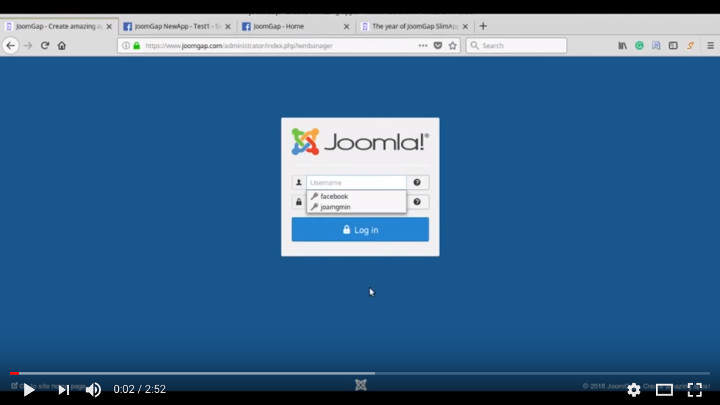Viewport: 720px width, 405px height.
Task: Close the JoomGap - Home tab
Action: [x=347, y=27]
